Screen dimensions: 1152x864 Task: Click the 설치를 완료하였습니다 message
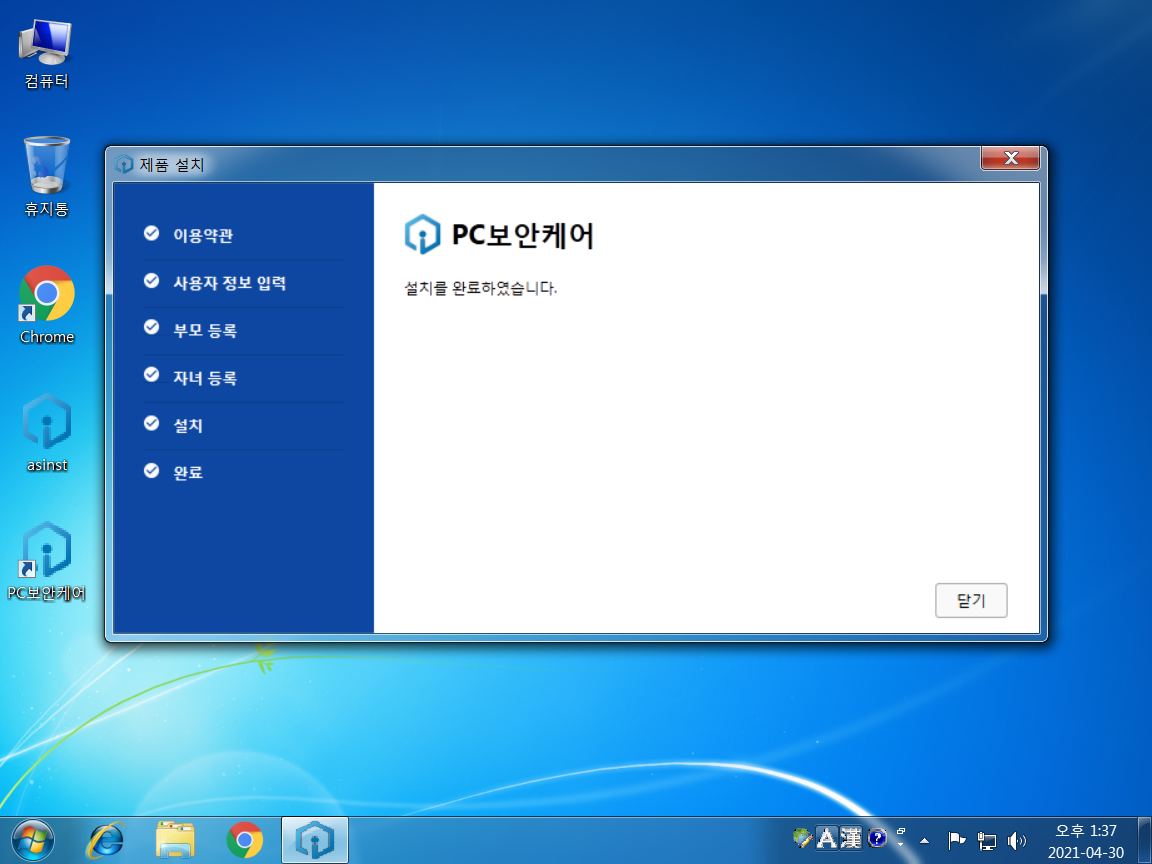click(x=480, y=288)
